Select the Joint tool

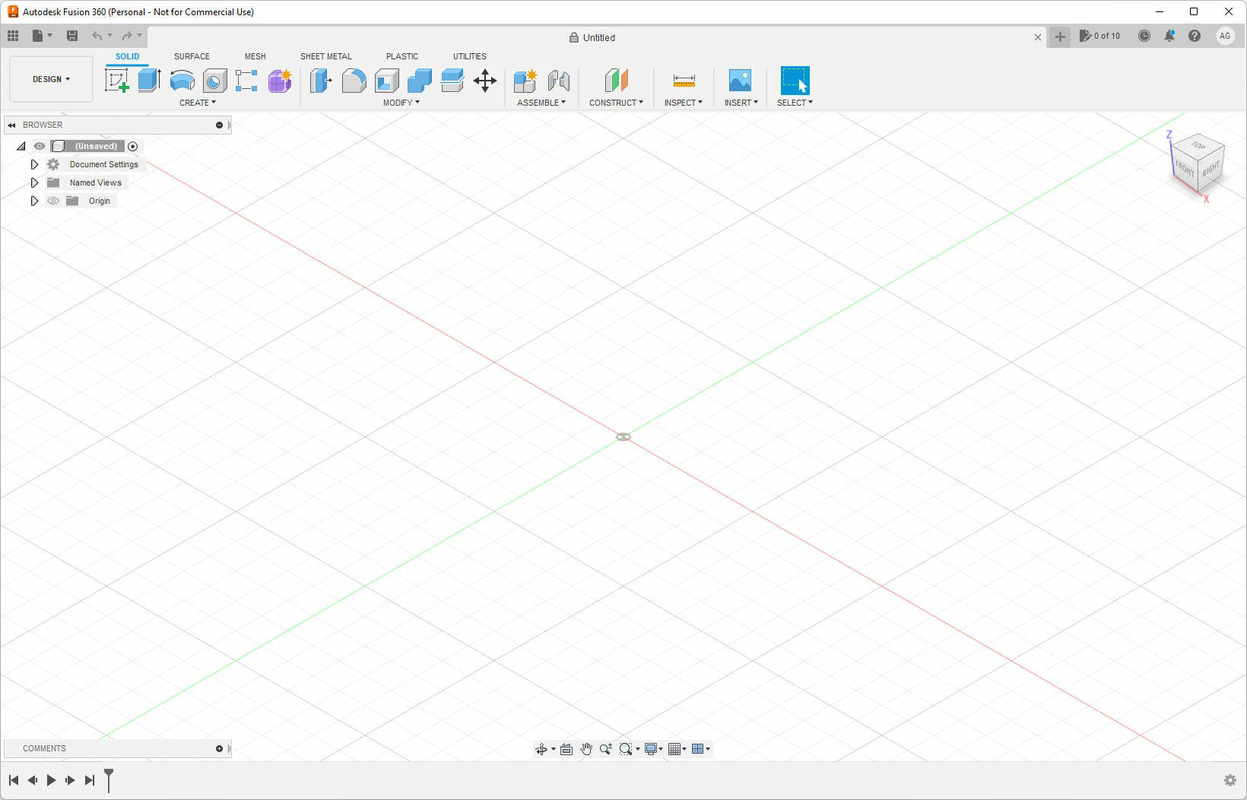[558, 81]
